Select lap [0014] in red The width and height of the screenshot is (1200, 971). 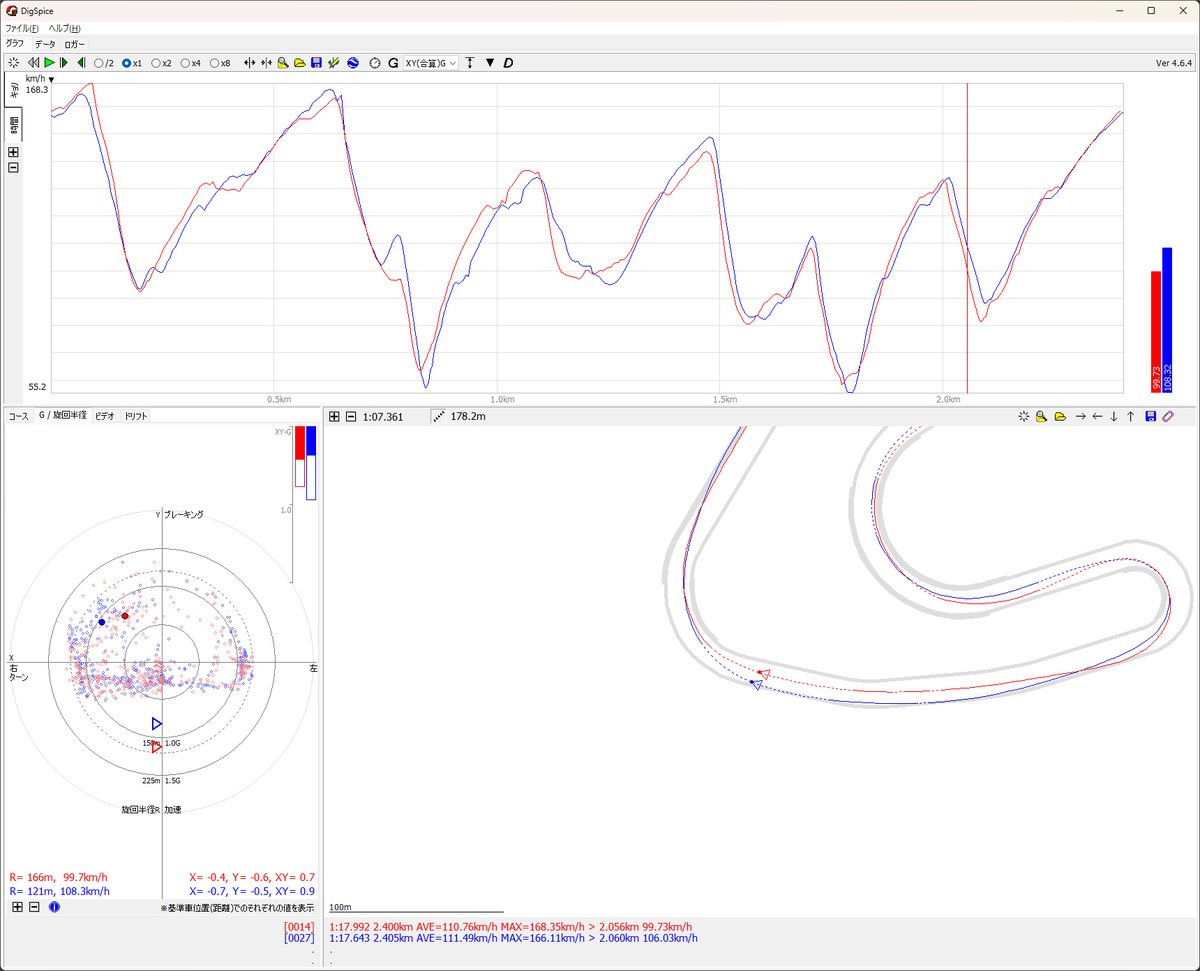tap(299, 927)
